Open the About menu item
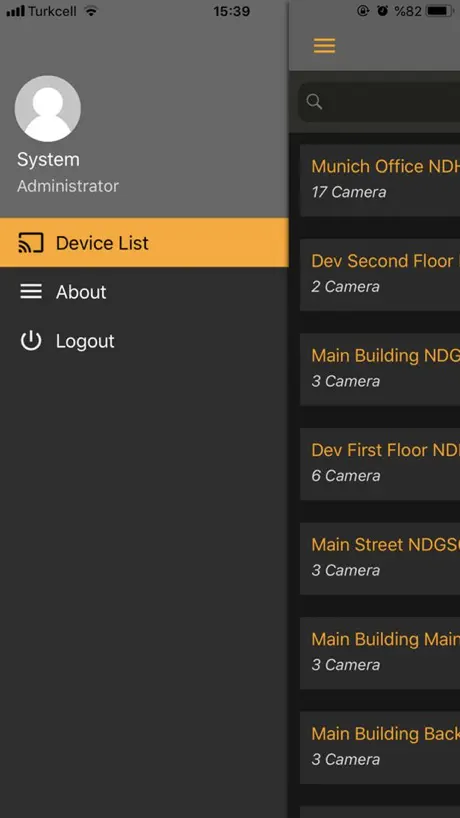Image resolution: width=460 pixels, height=818 pixels. 144,292
